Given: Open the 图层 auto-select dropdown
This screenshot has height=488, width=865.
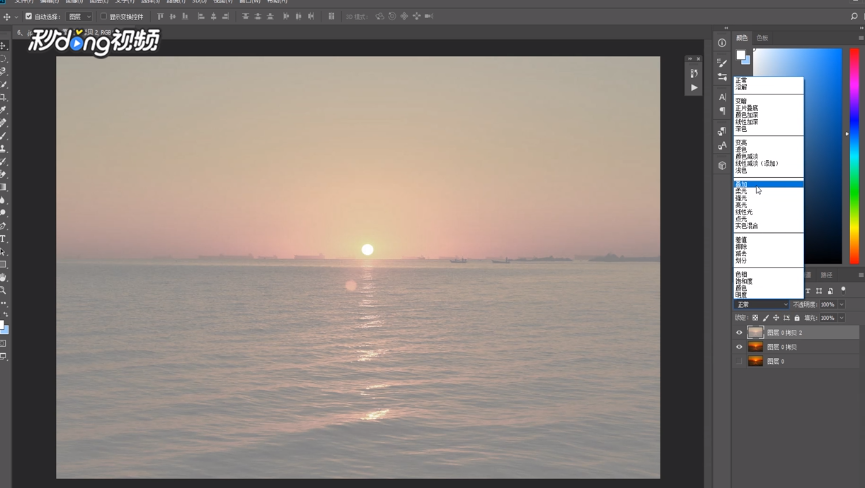Looking at the screenshot, I should coord(79,17).
